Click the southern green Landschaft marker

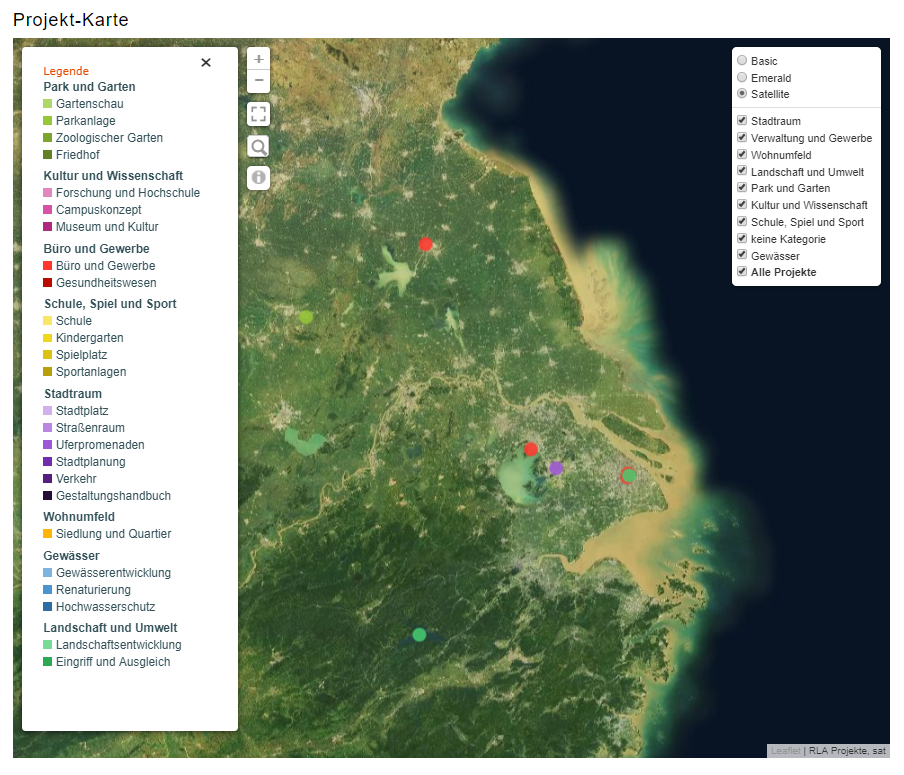pyautogui.click(x=419, y=635)
